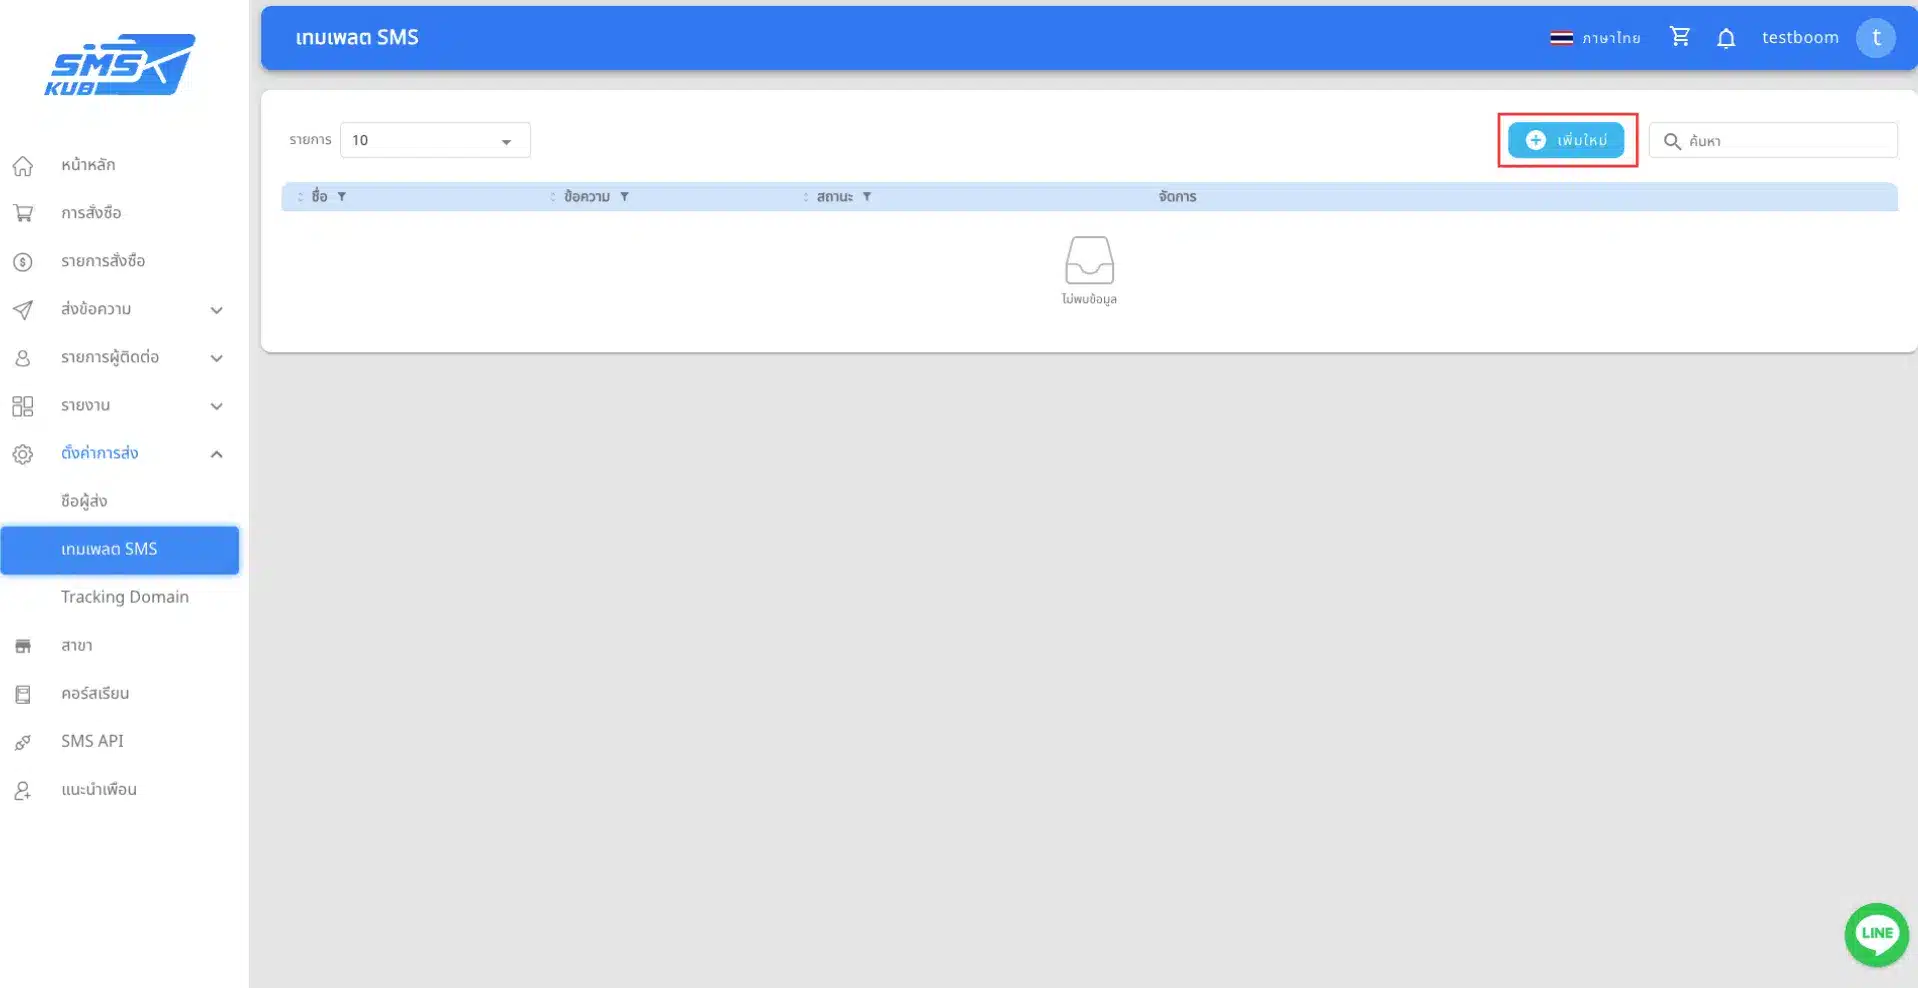Go to ชื่อผู้ส่ง submenu item

point(84,501)
